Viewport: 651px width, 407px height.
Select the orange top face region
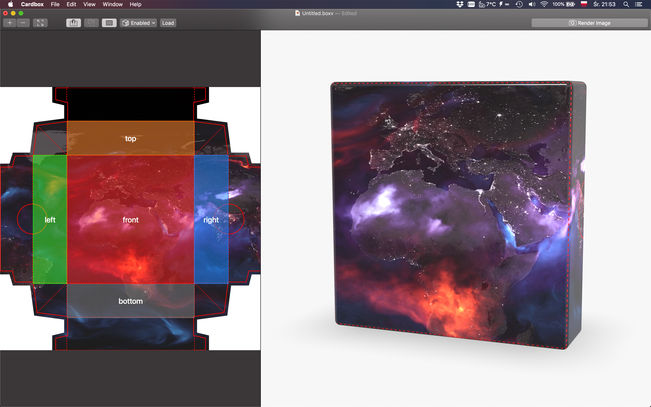coord(130,138)
